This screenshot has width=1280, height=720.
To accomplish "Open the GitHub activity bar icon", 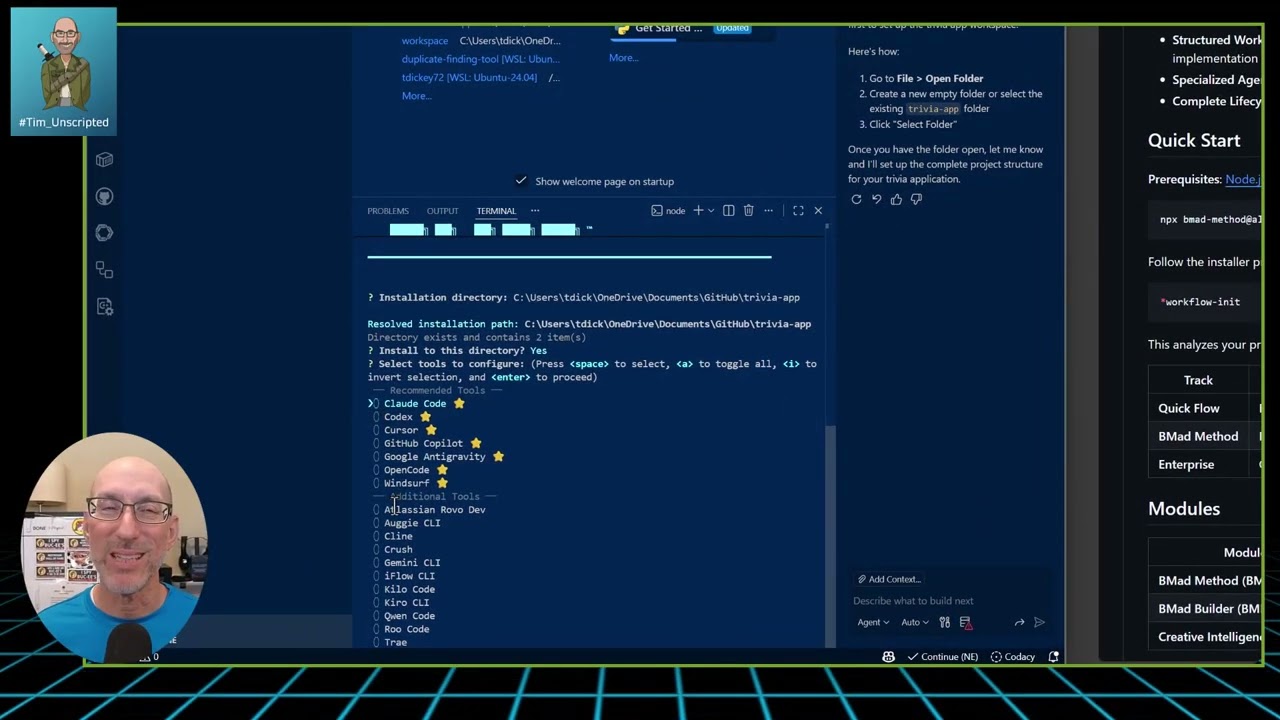I will [x=104, y=197].
